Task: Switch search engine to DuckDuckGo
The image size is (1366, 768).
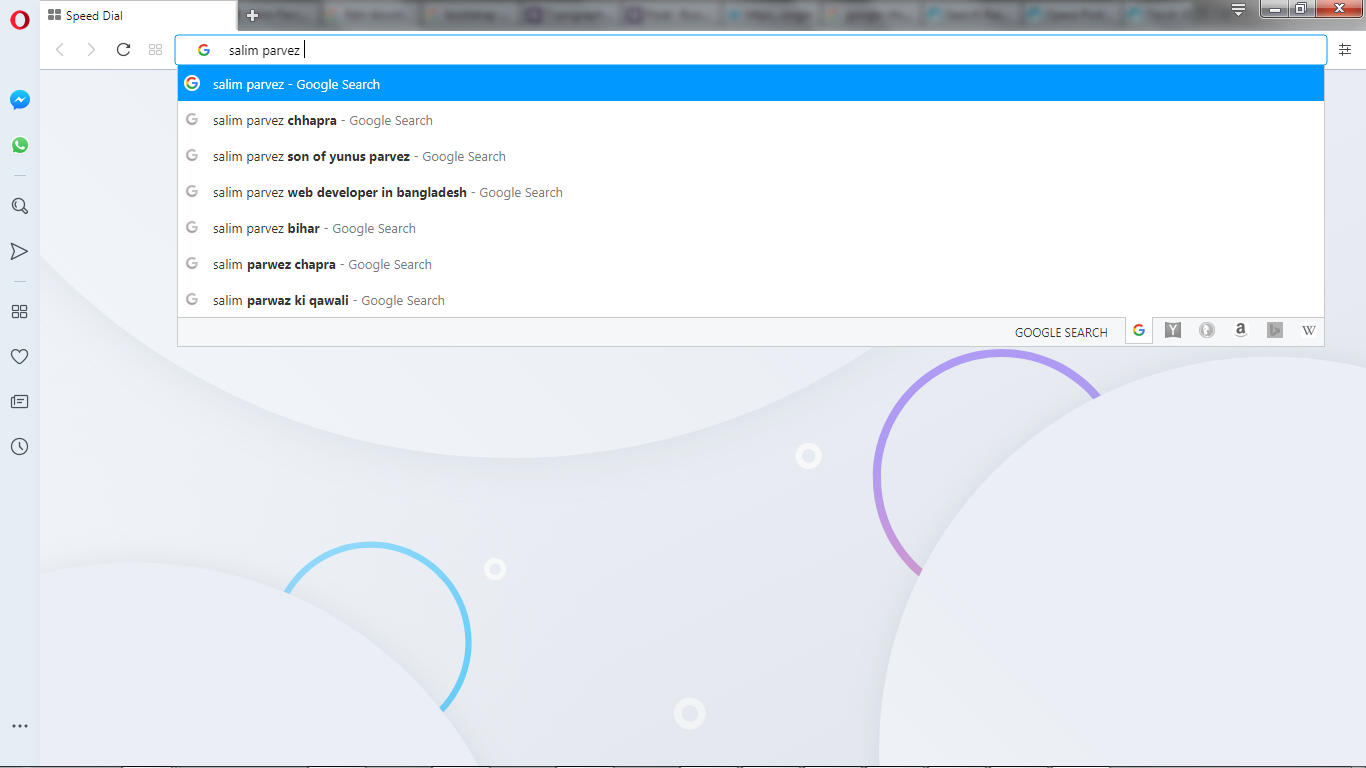Action: coord(1207,331)
